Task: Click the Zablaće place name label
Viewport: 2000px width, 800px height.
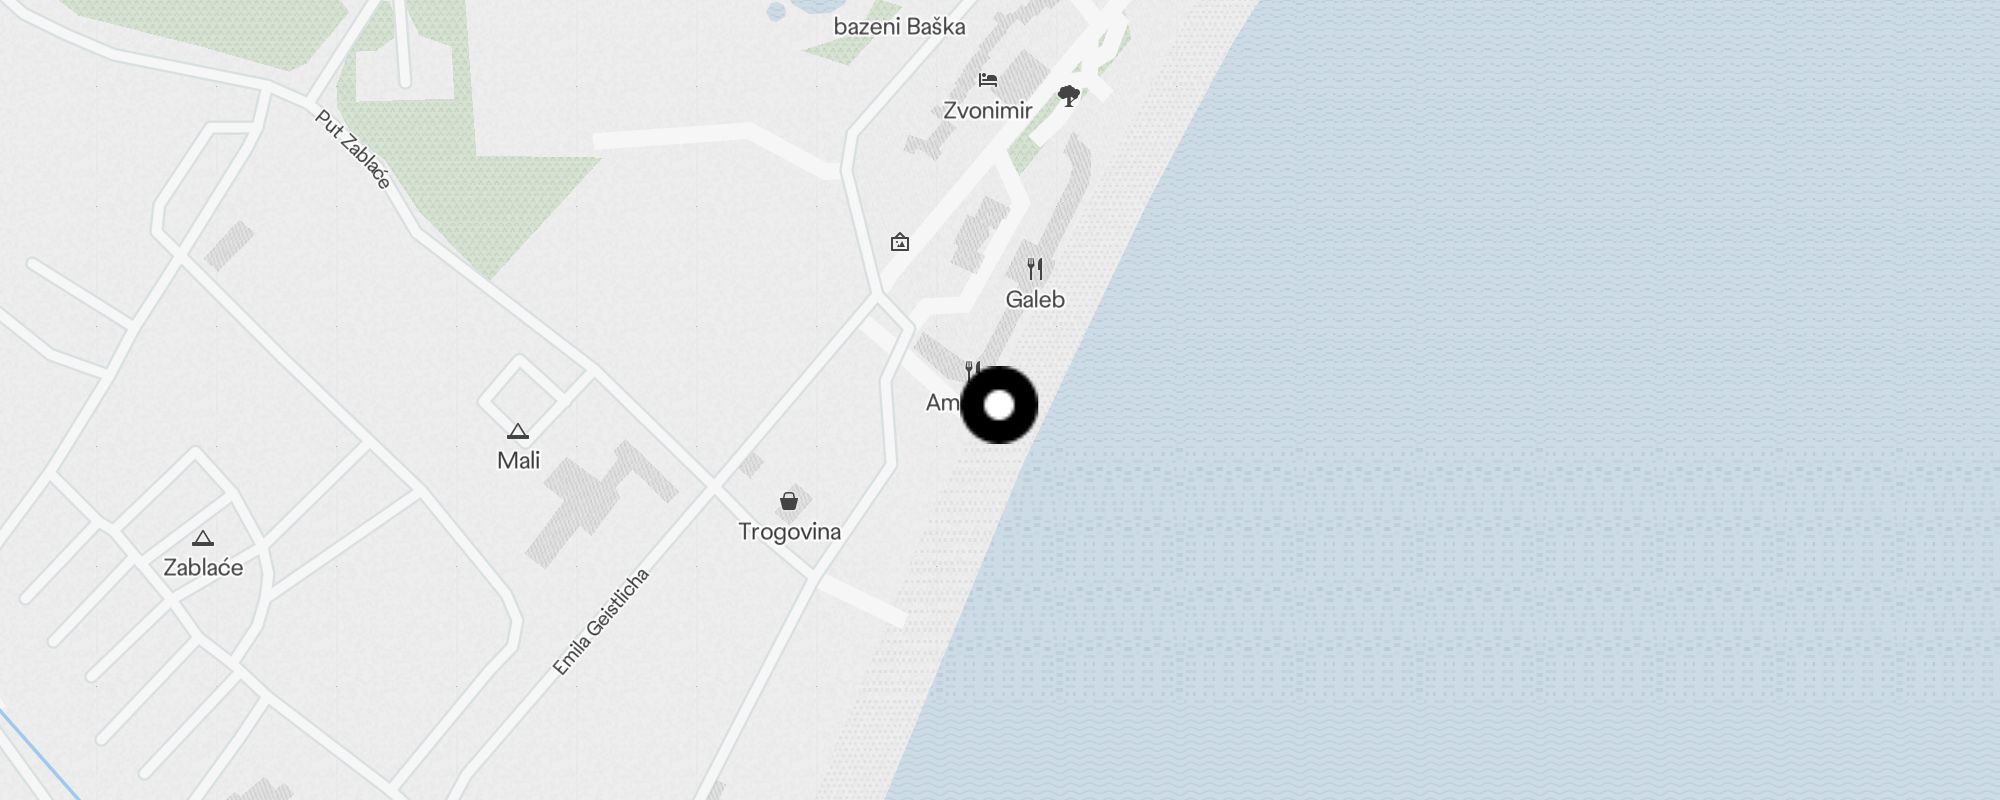Action: (x=203, y=567)
